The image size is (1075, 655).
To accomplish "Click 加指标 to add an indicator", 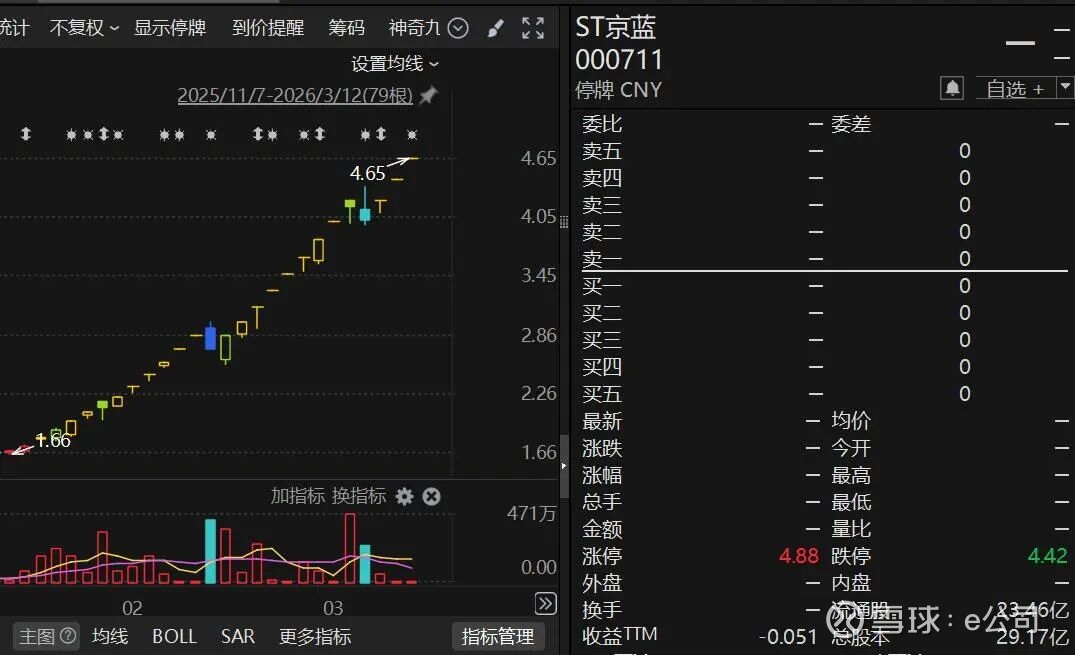I will [298, 496].
